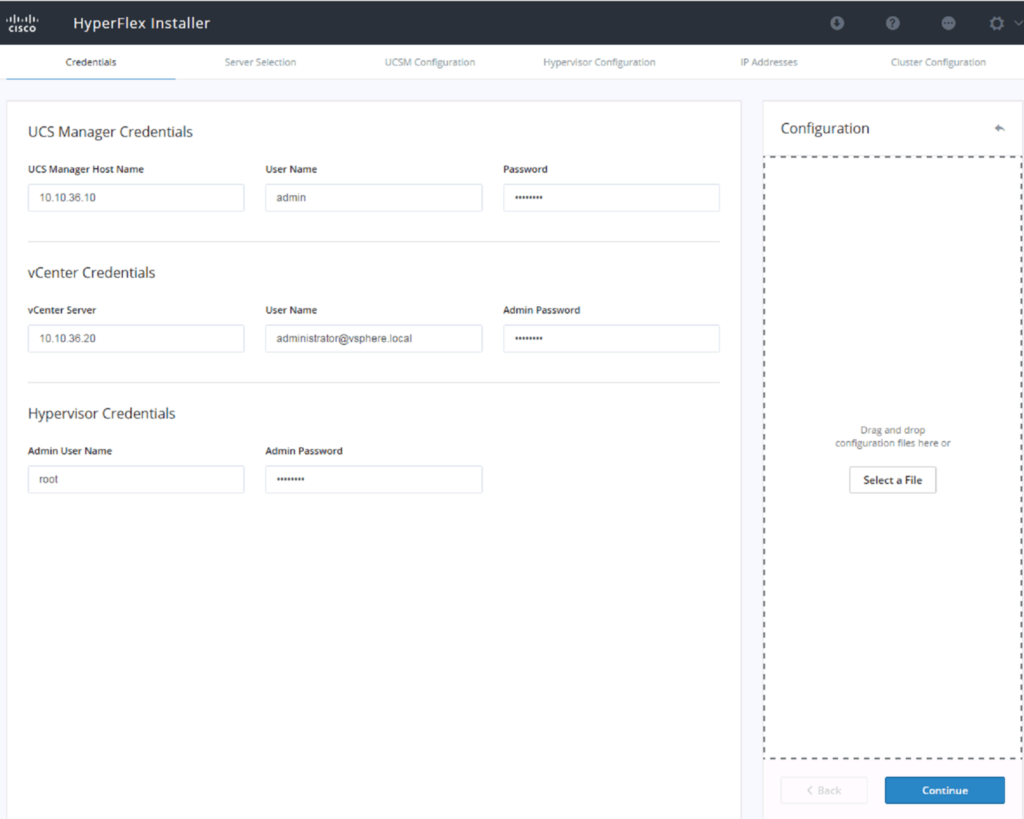Image resolution: width=1024 pixels, height=819 pixels.
Task: Focus the Hypervisor Admin Password field
Action: [x=374, y=479]
